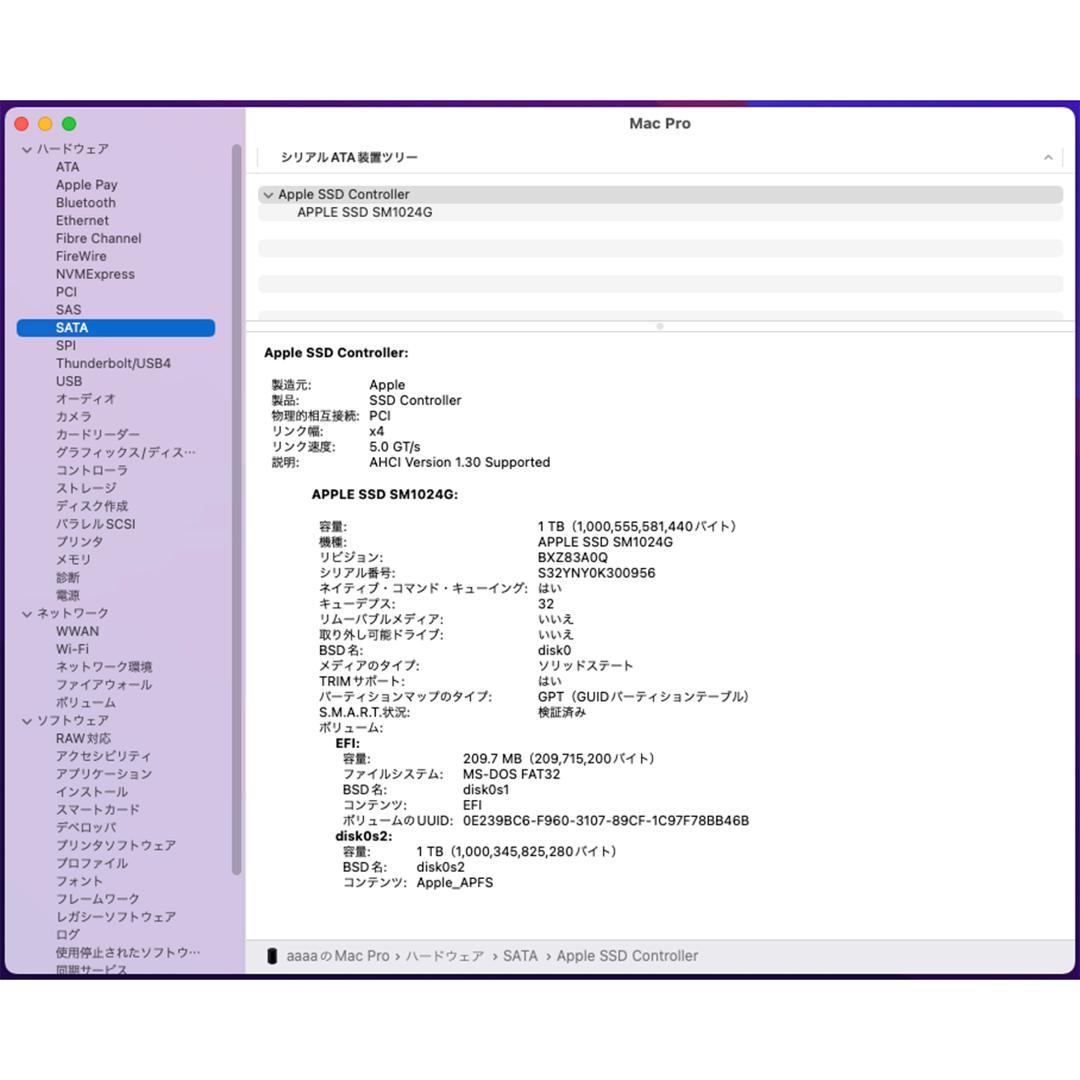The image size is (1080, 1080).
Task: Select USB in the sidebar
Action: coord(69,382)
